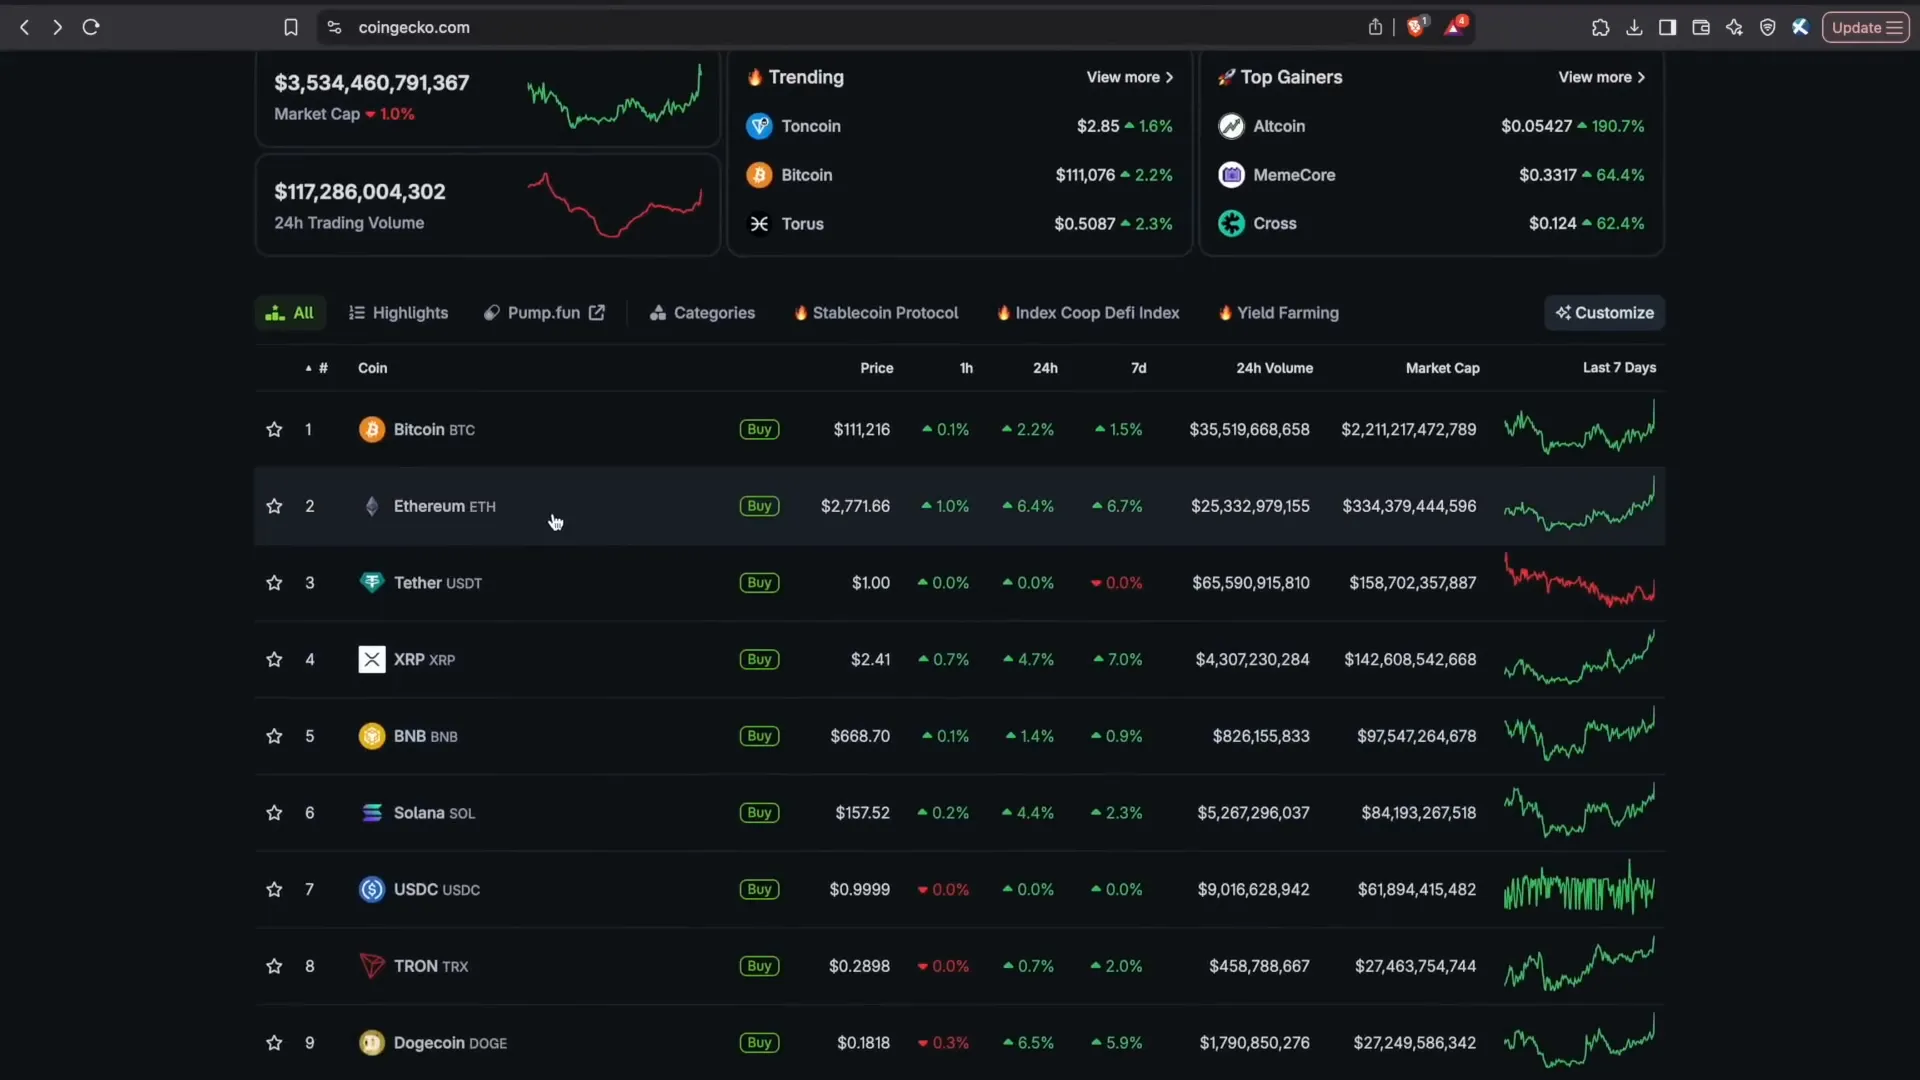The image size is (1920, 1080).
Task: Click Buy button for Ethereum
Action: (759, 506)
